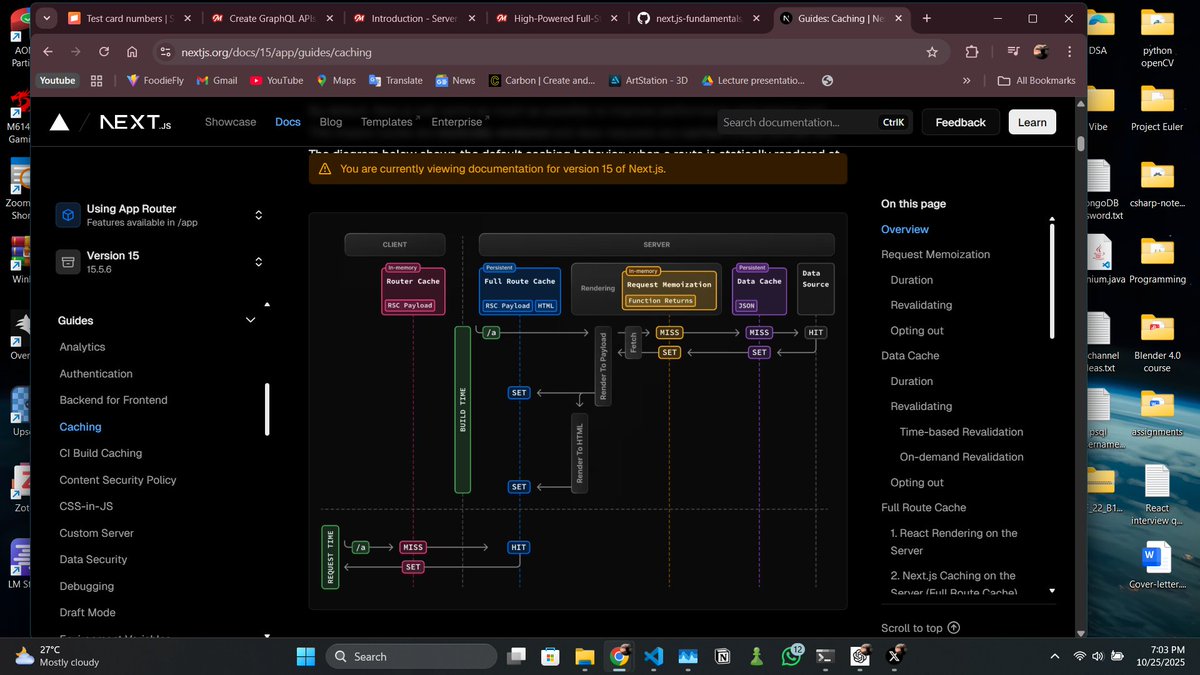Open the tab search dropdown arrow in Chrome
This screenshot has width=1200, height=675.
pos(48,18)
